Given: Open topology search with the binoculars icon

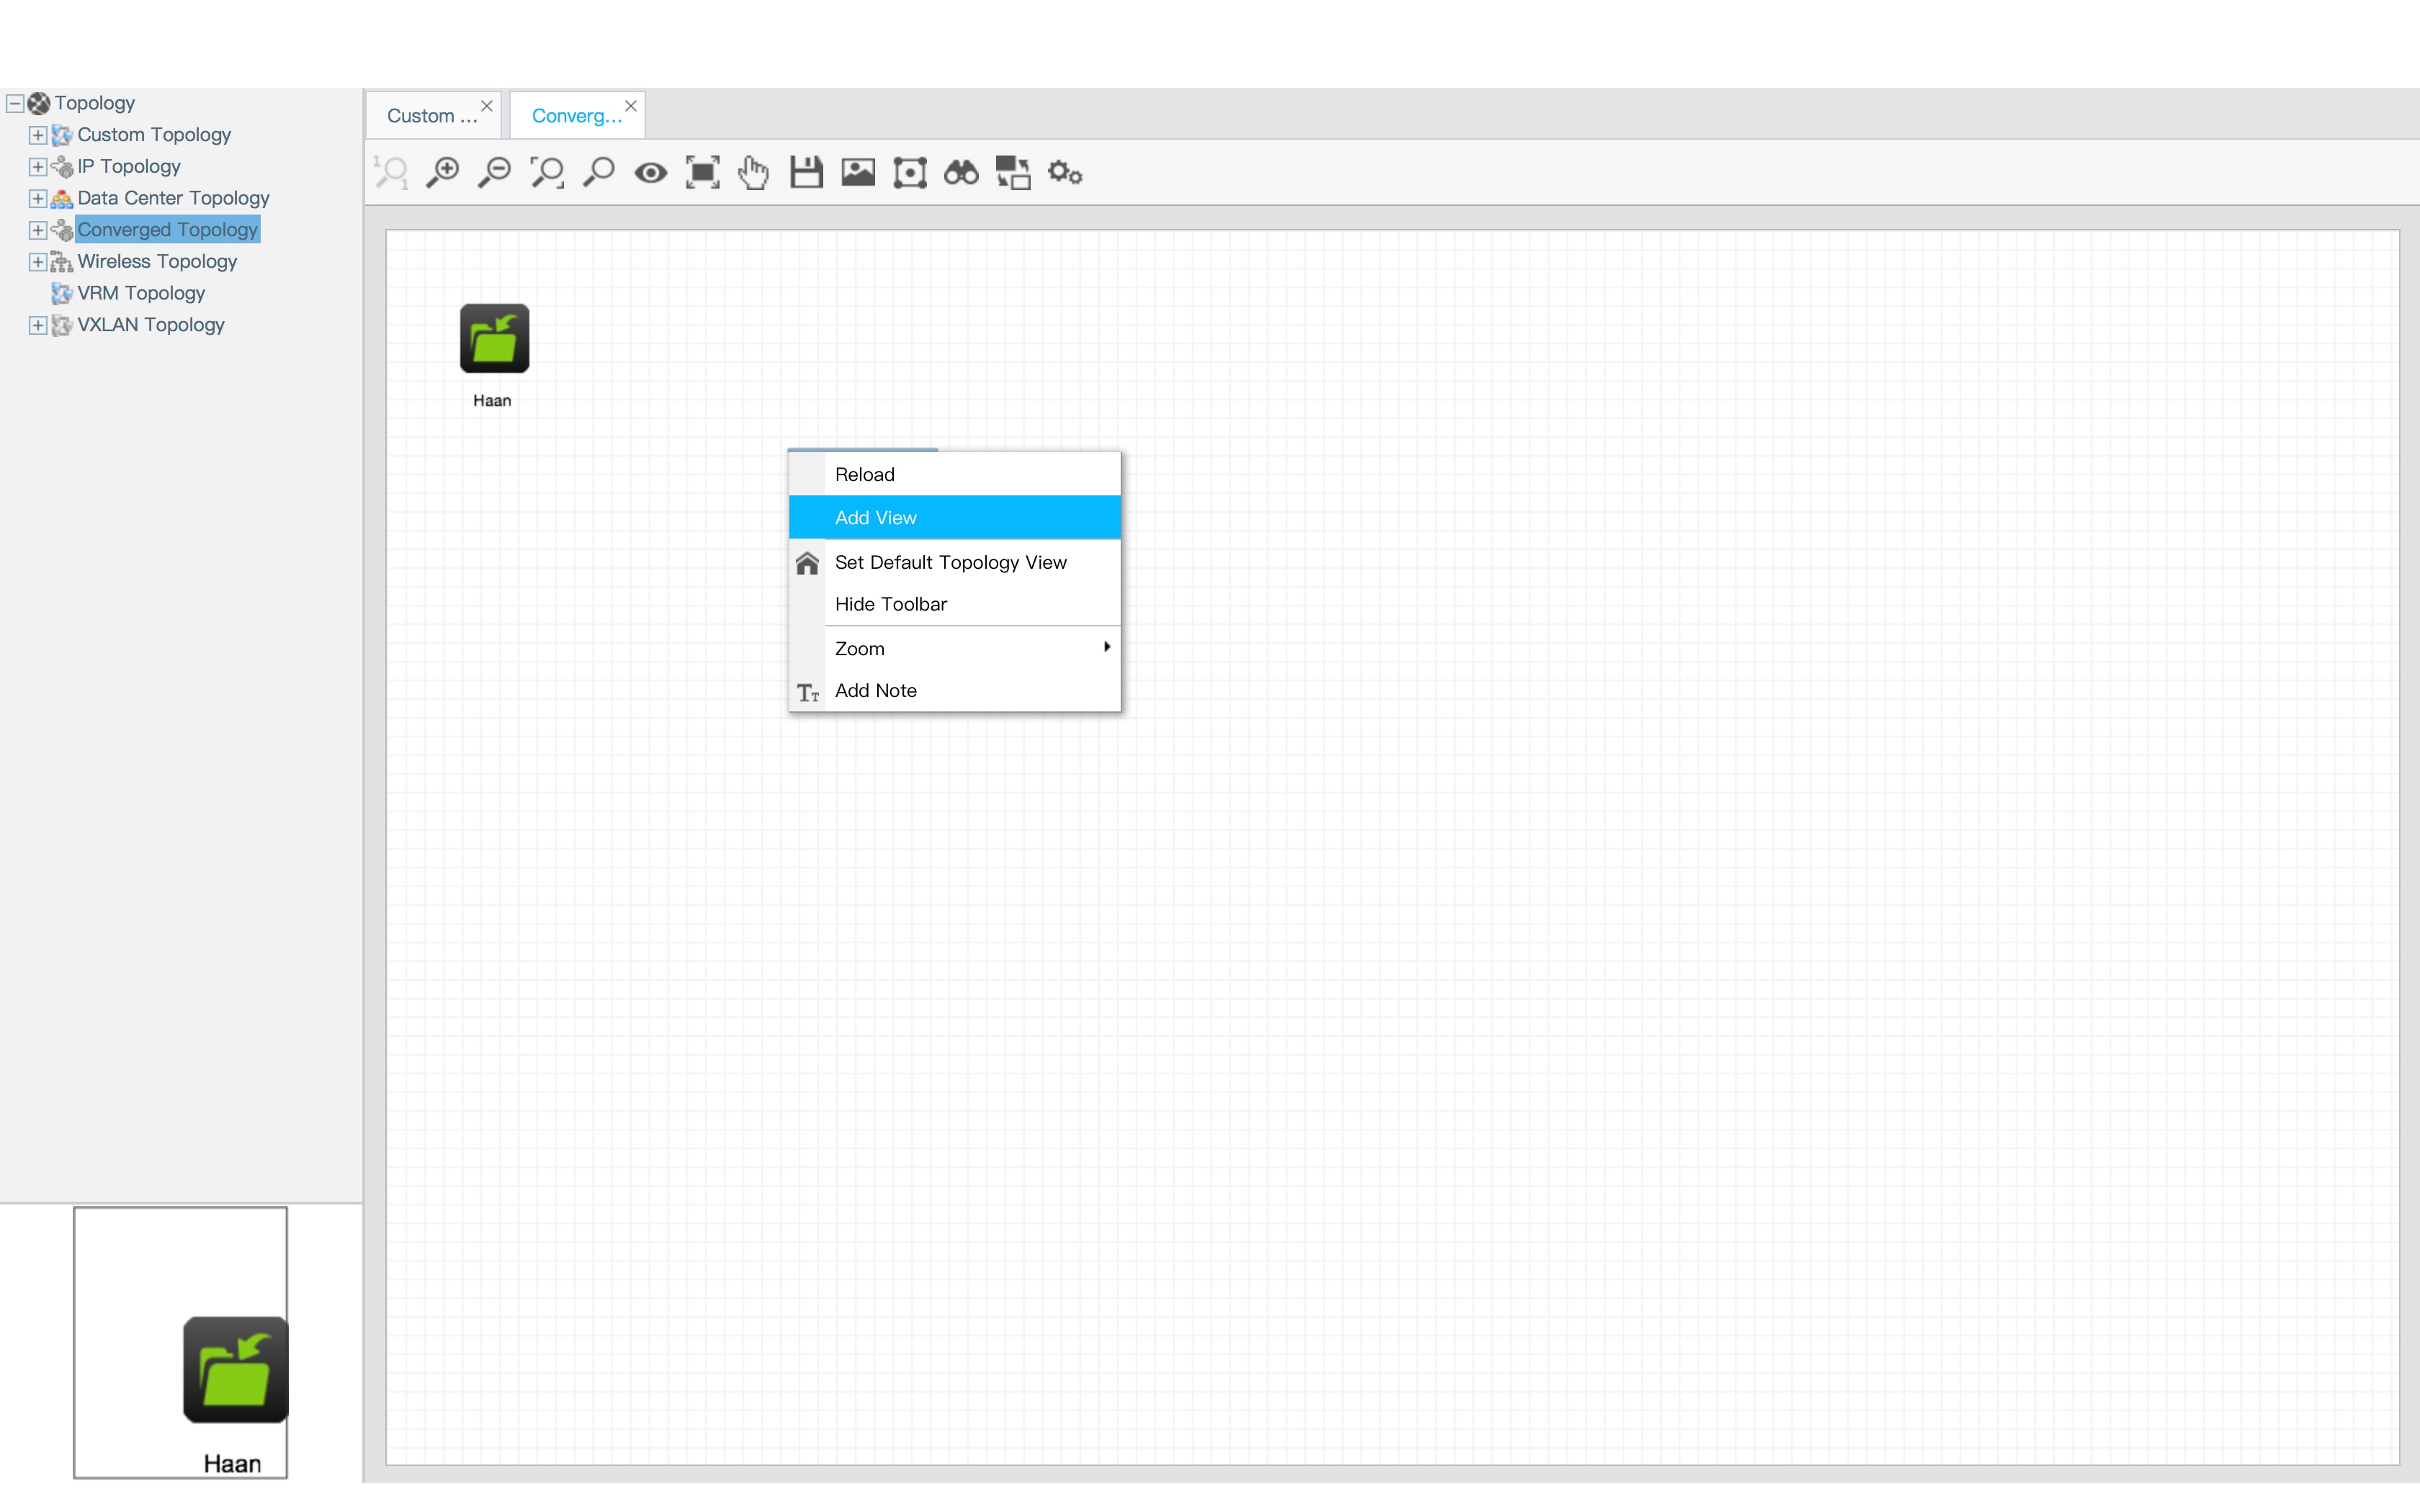Looking at the screenshot, I should tap(960, 172).
